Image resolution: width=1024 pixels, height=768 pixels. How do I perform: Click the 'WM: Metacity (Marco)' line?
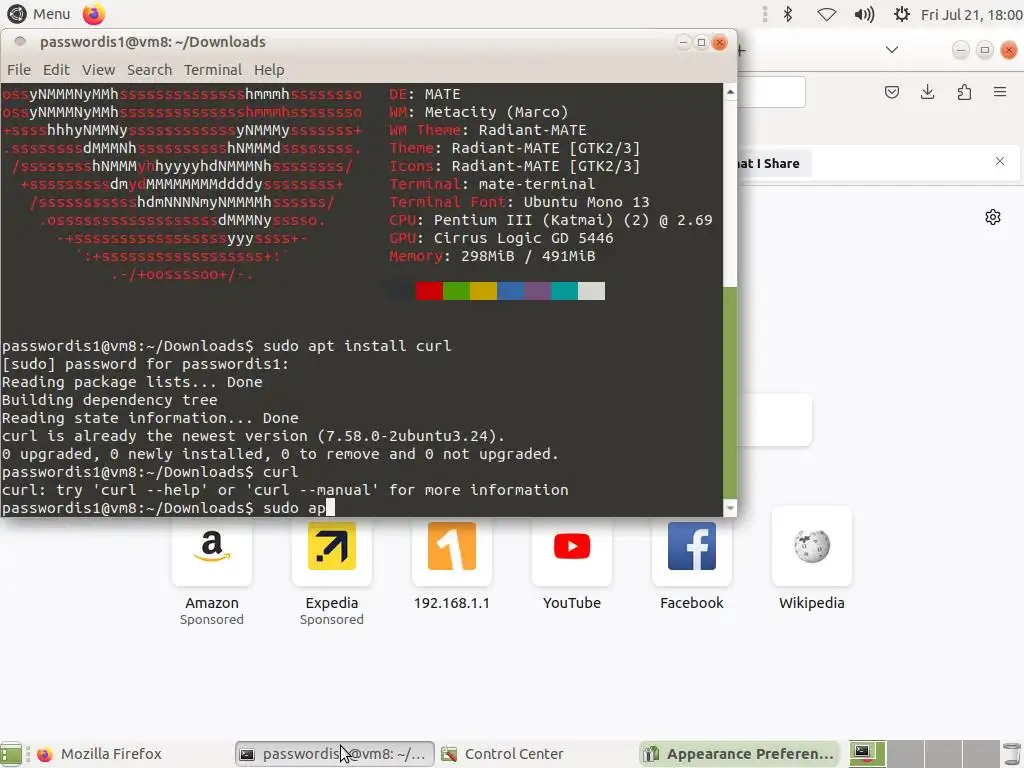point(479,112)
